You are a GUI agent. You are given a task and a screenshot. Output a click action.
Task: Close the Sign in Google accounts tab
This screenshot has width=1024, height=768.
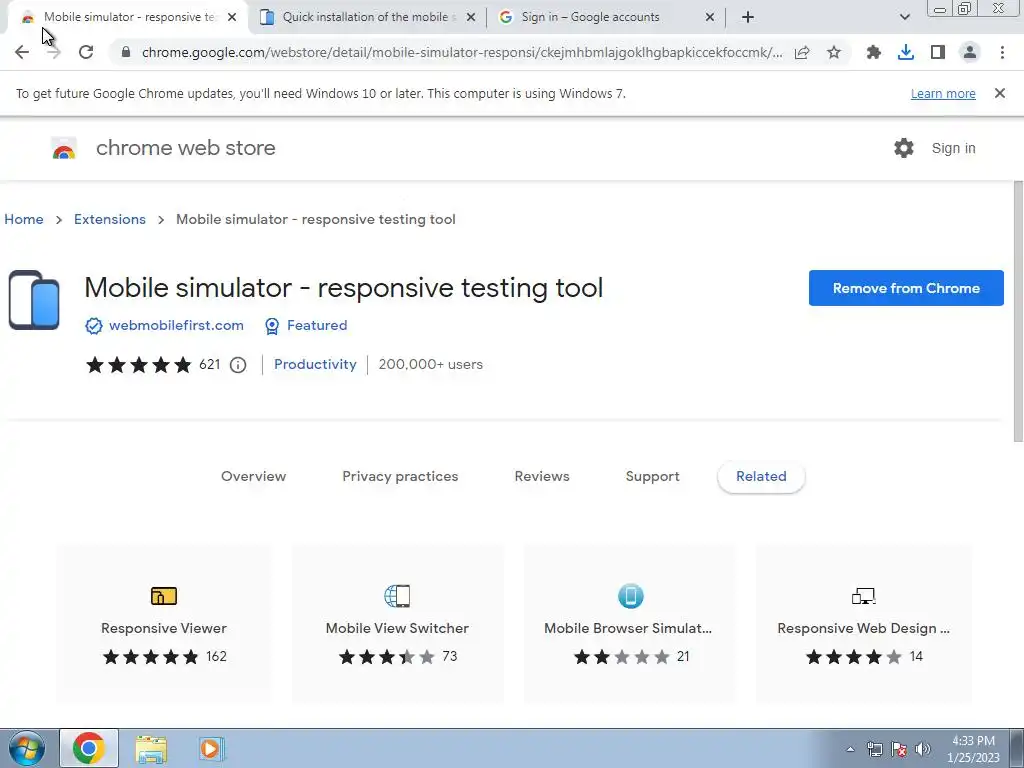pos(710,18)
